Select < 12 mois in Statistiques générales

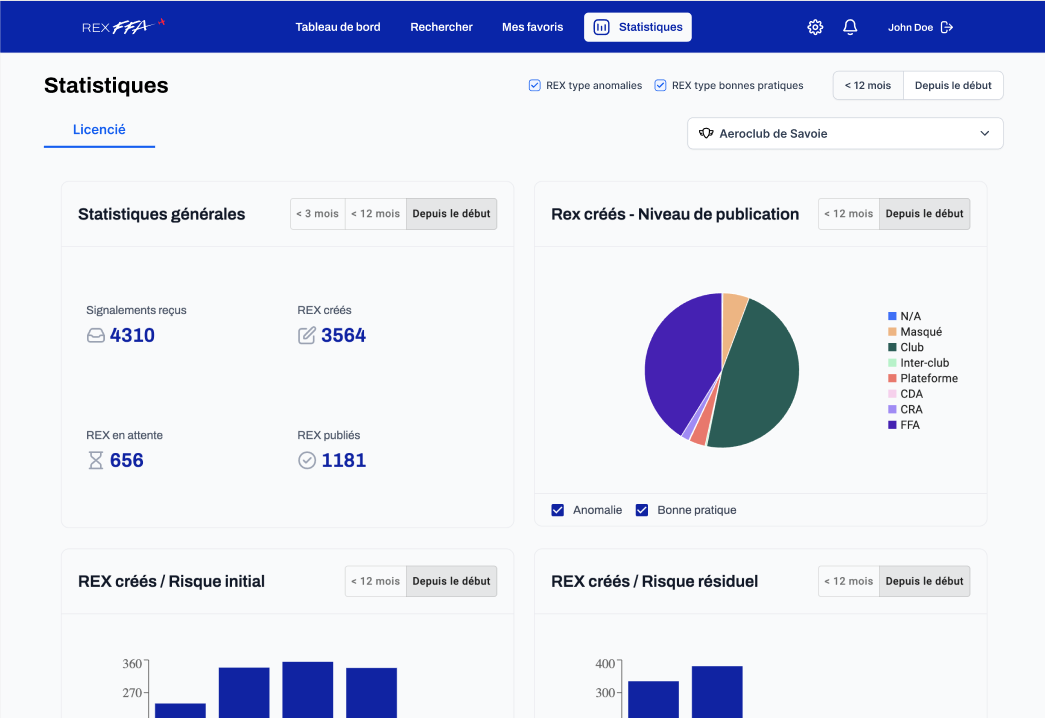click(x=376, y=214)
